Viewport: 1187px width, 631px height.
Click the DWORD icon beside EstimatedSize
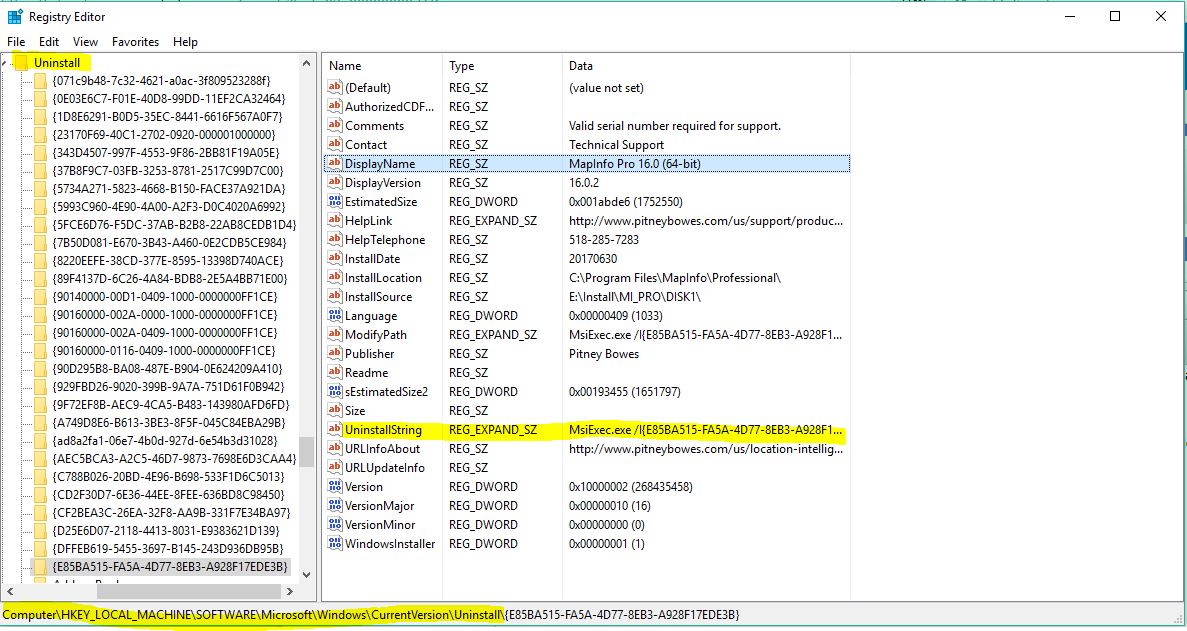click(x=335, y=201)
